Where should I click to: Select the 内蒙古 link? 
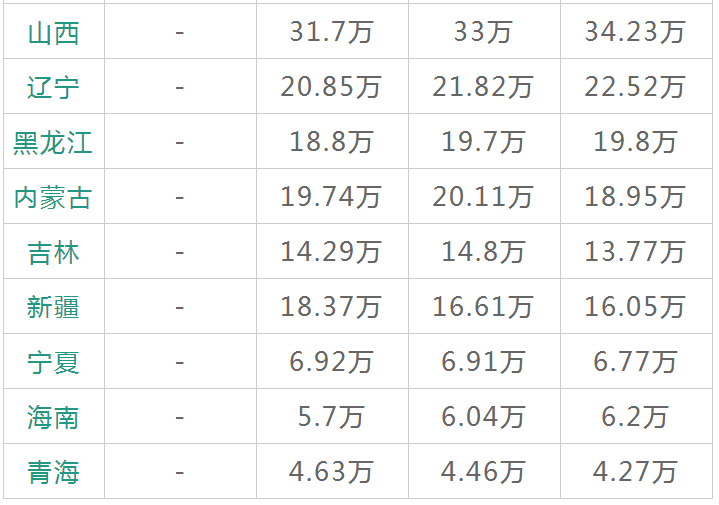coord(53,197)
